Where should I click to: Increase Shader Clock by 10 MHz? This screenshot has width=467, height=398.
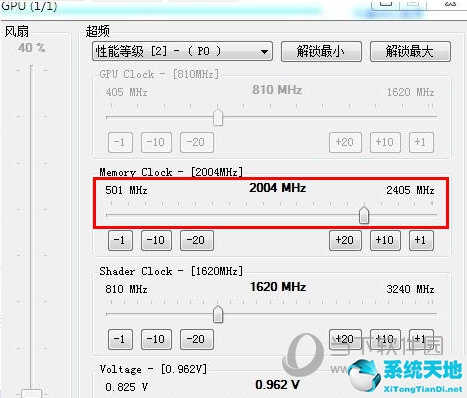385,339
